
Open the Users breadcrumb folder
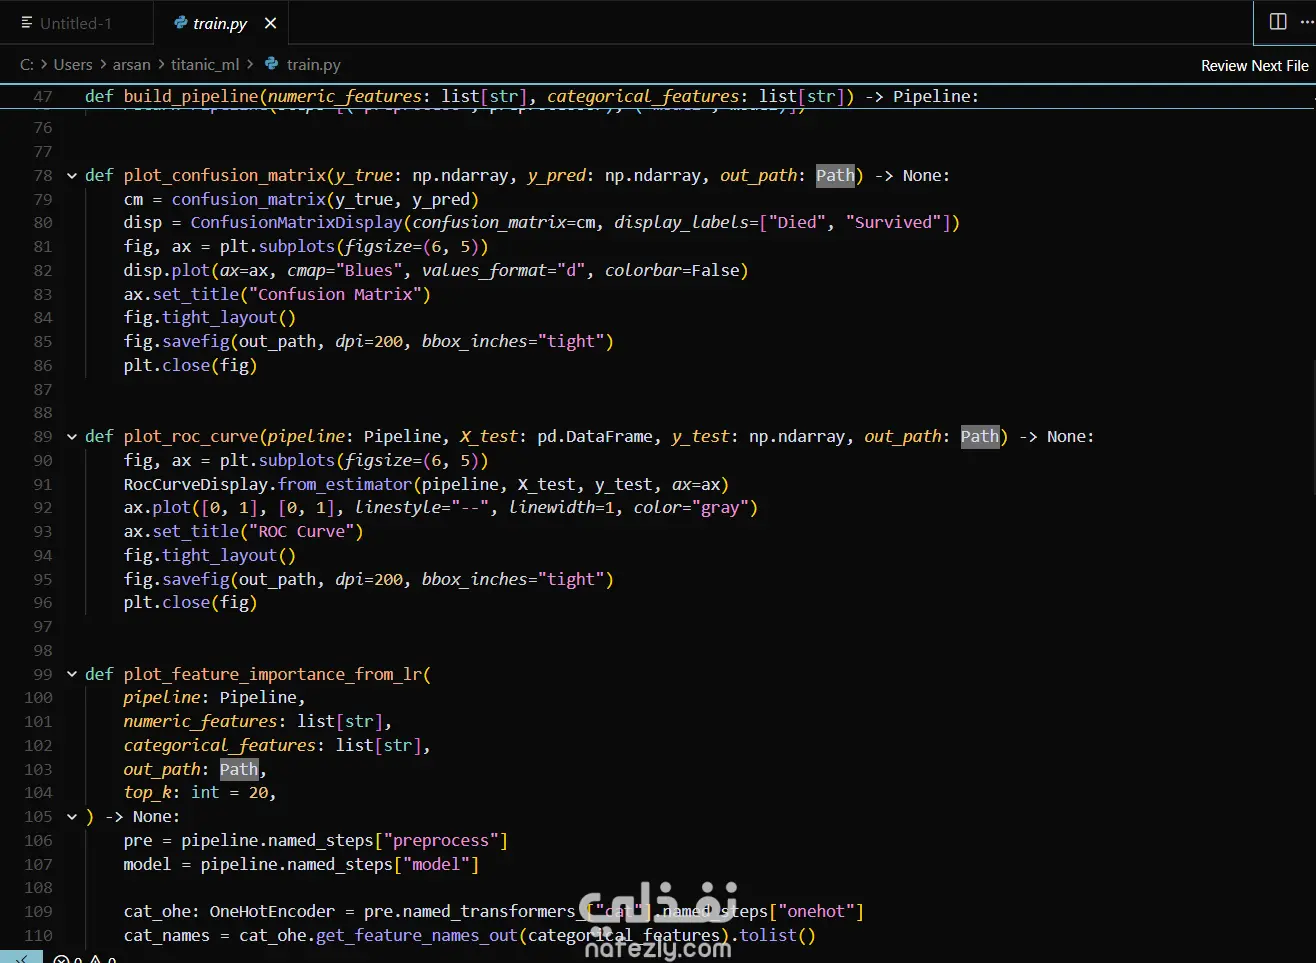(x=73, y=64)
